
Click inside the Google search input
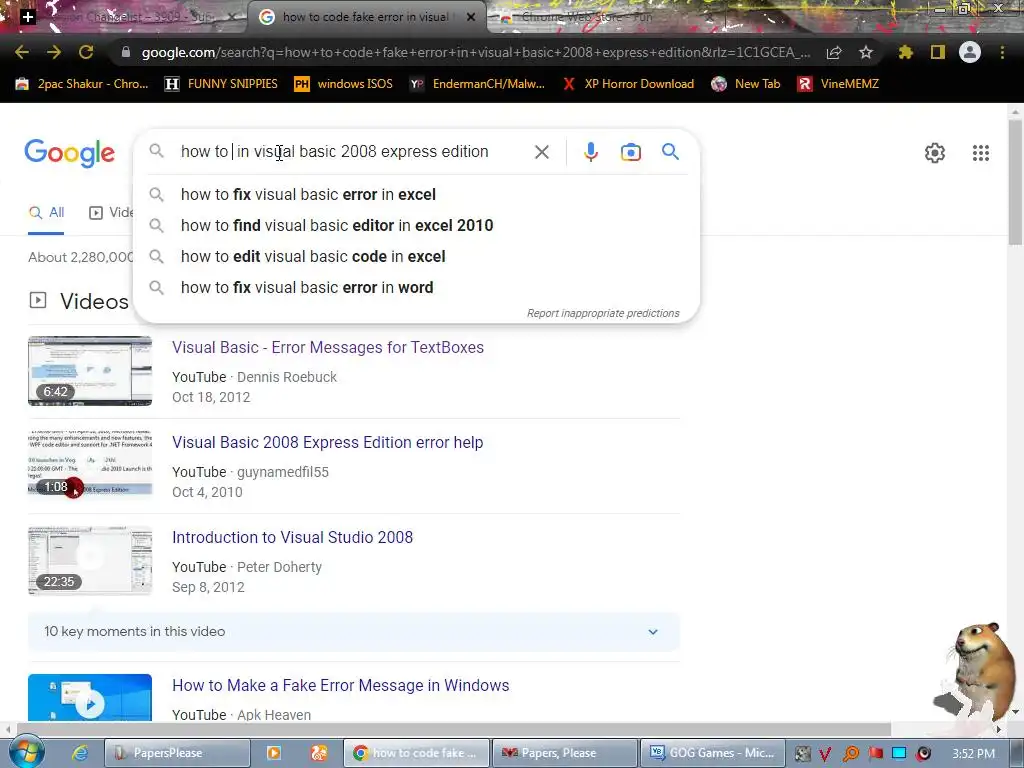(x=334, y=152)
